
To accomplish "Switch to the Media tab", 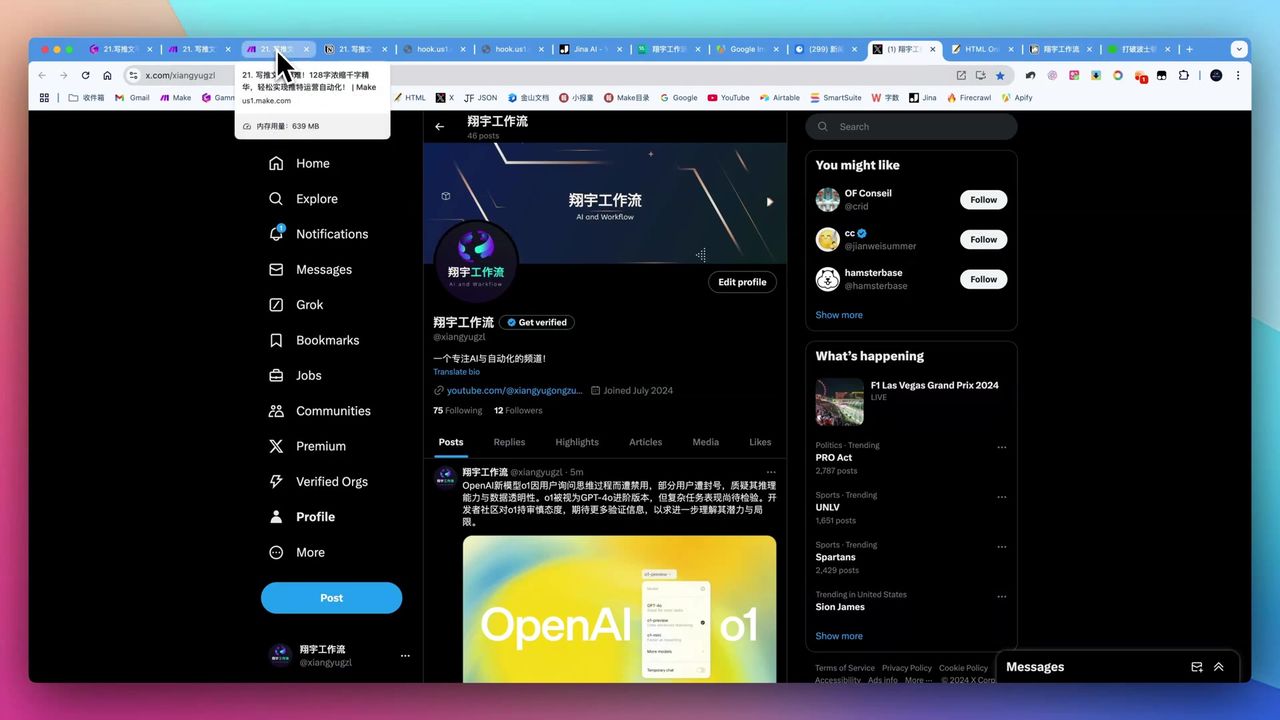I will [705, 441].
